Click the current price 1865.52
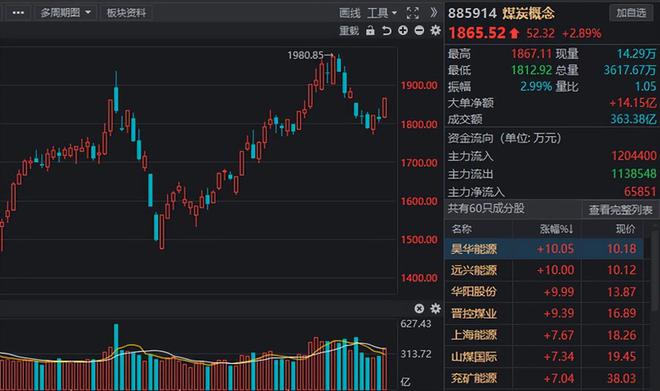Image resolution: width=660 pixels, height=391 pixels. pyautogui.click(x=477, y=33)
